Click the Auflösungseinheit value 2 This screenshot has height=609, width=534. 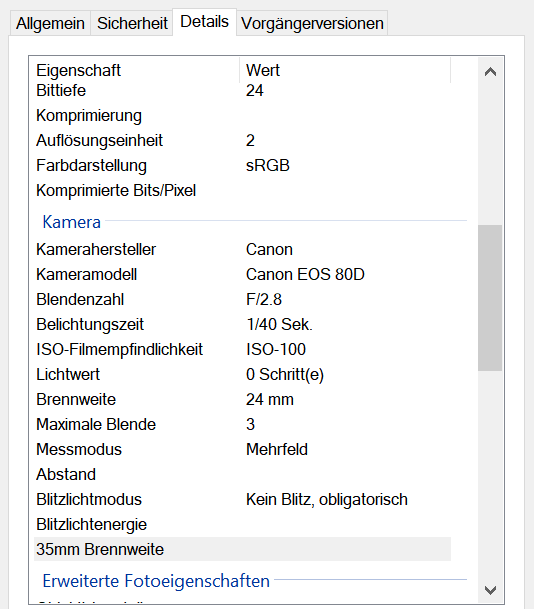point(250,140)
